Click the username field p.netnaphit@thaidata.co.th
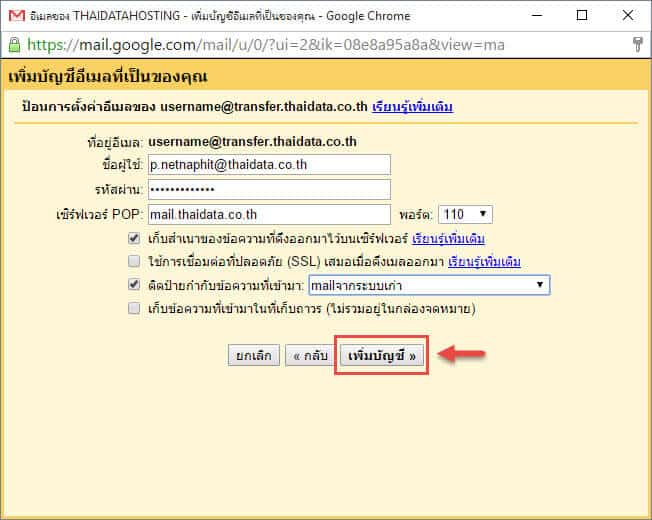 (x=269, y=165)
